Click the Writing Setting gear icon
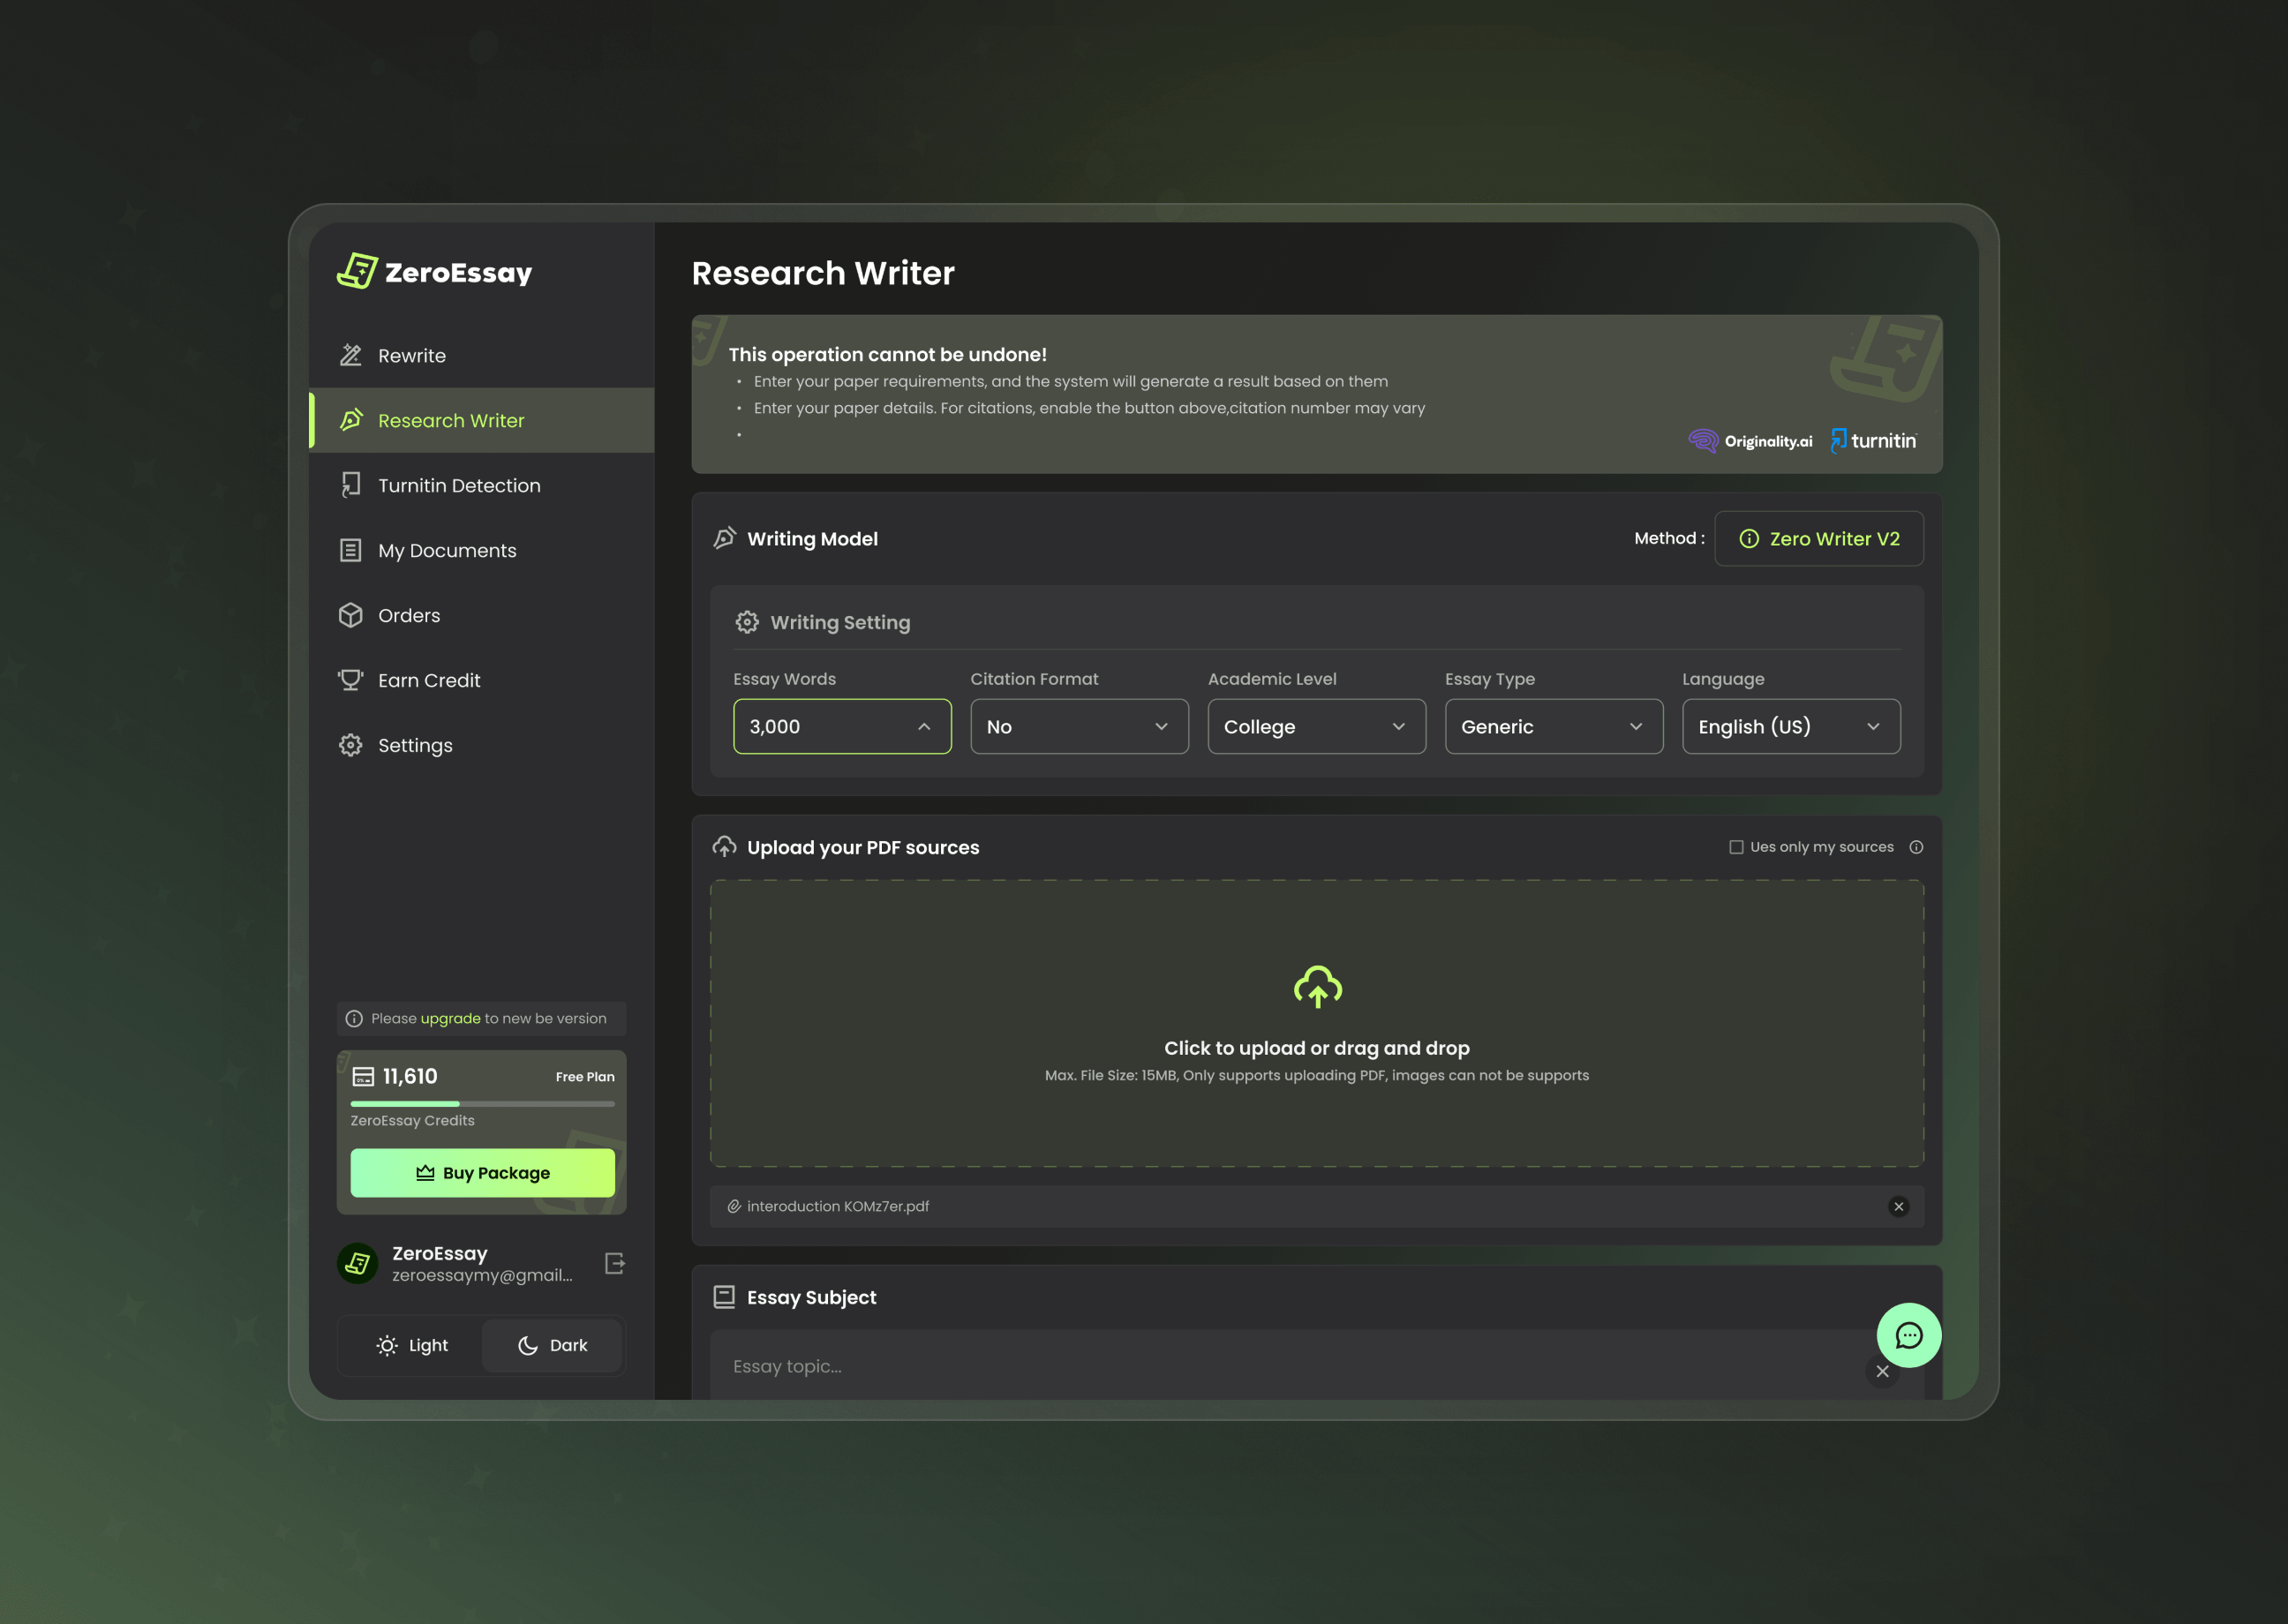Screen dimensions: 2288x1624 click(x=747, y=622)
